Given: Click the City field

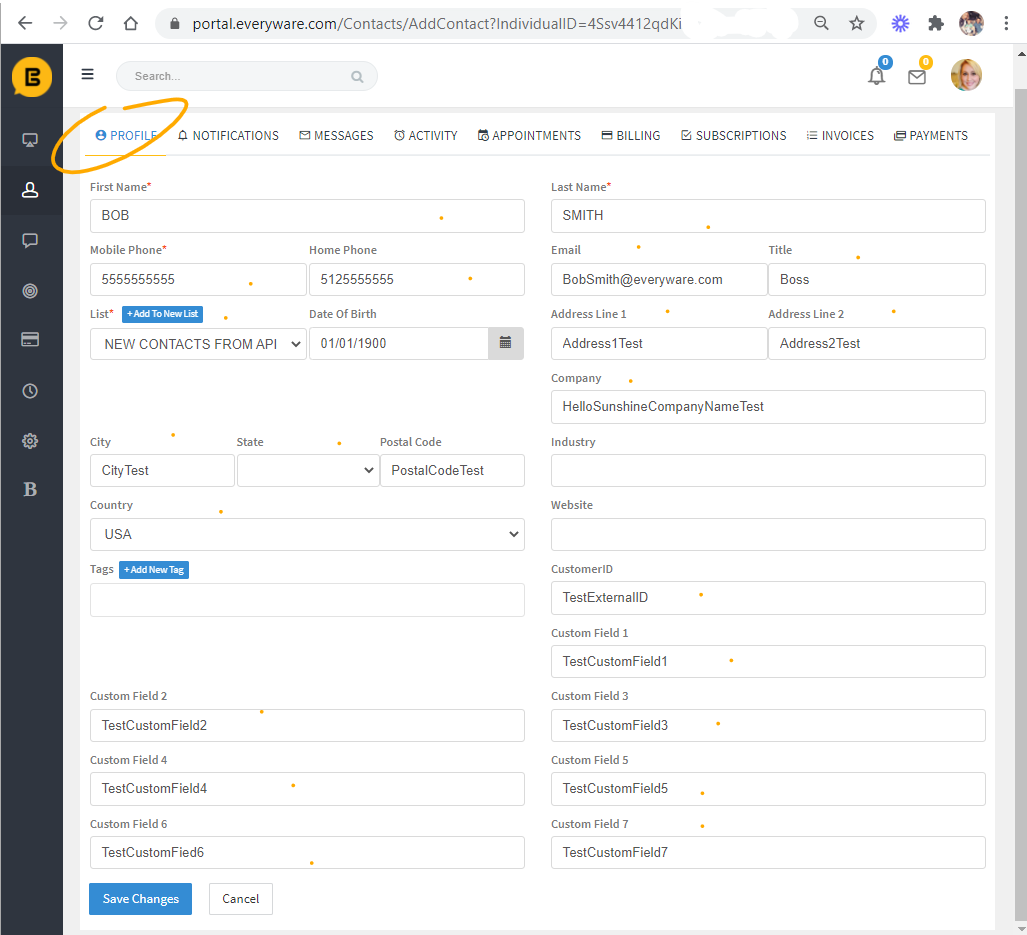Looking at the screenshot, I should click(162, 470).
